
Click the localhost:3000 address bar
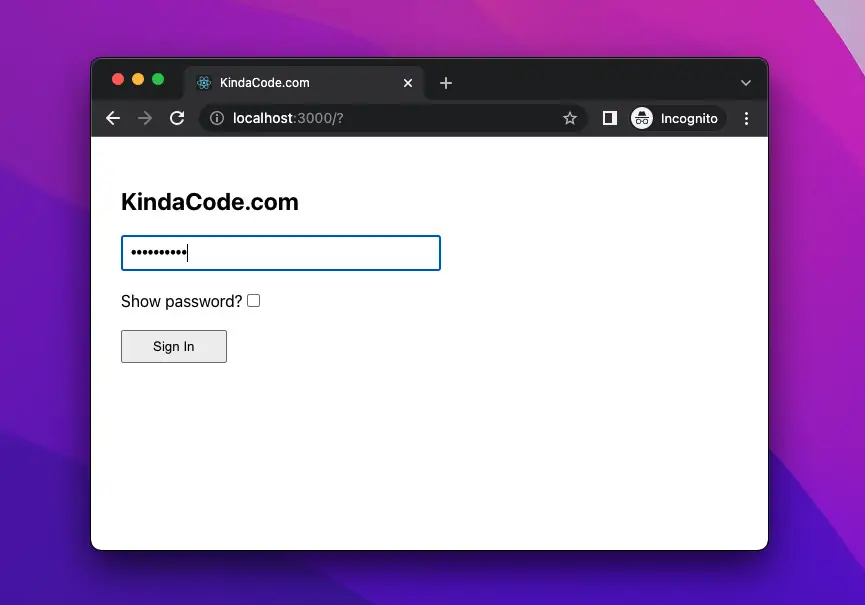(x=393, y=118)
